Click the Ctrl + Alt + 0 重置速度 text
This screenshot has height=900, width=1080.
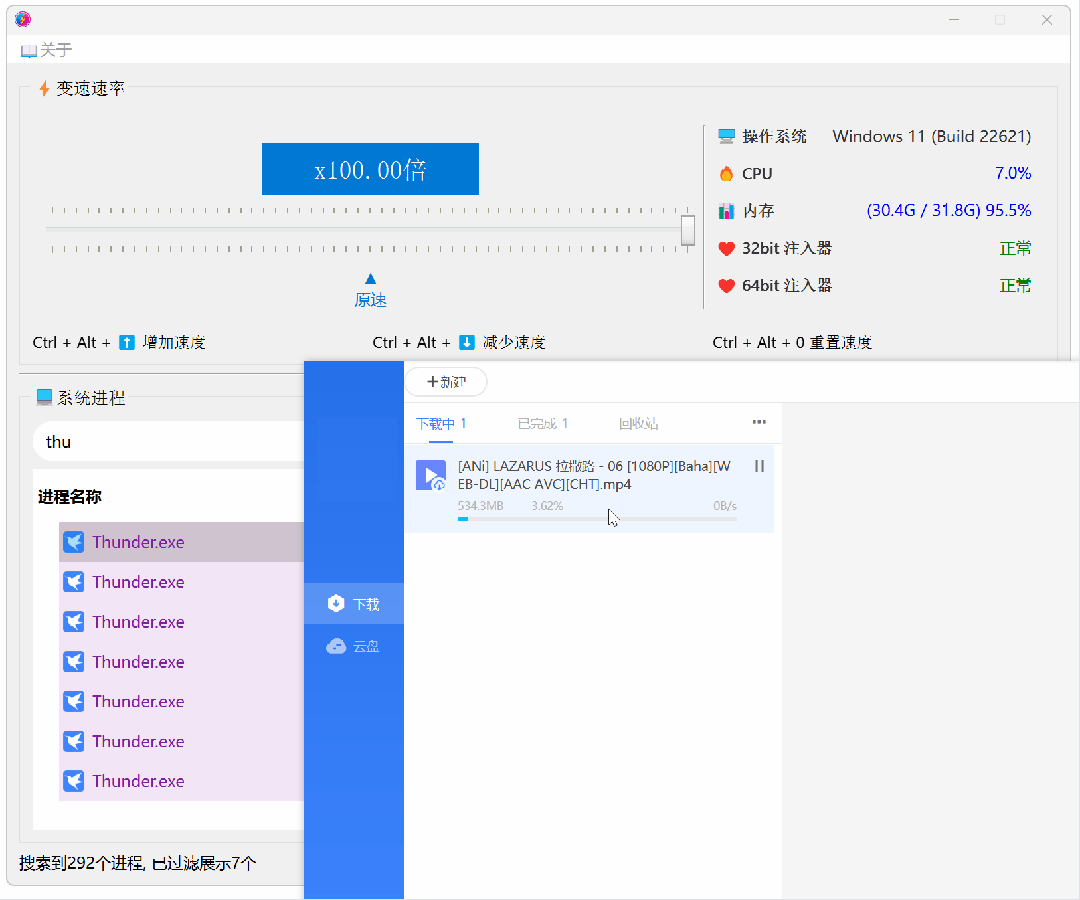(x=792, y=342)
